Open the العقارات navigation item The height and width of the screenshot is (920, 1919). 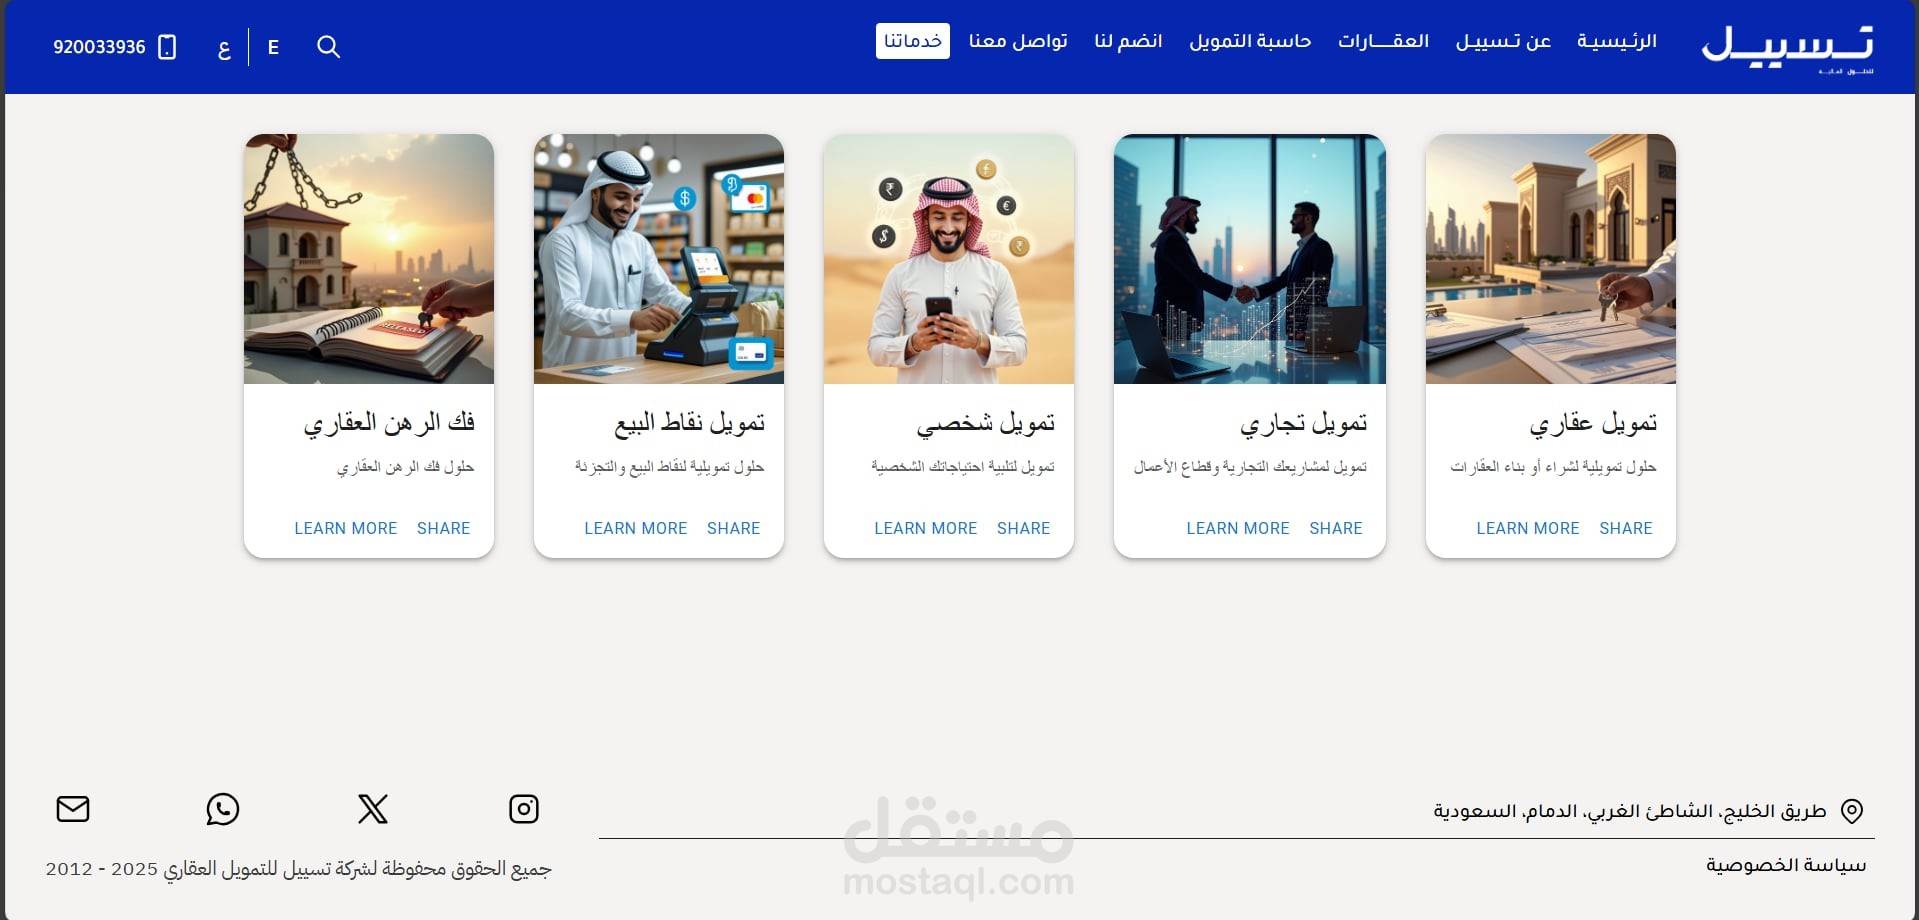pyautogui.click(x=1383, y=41)
